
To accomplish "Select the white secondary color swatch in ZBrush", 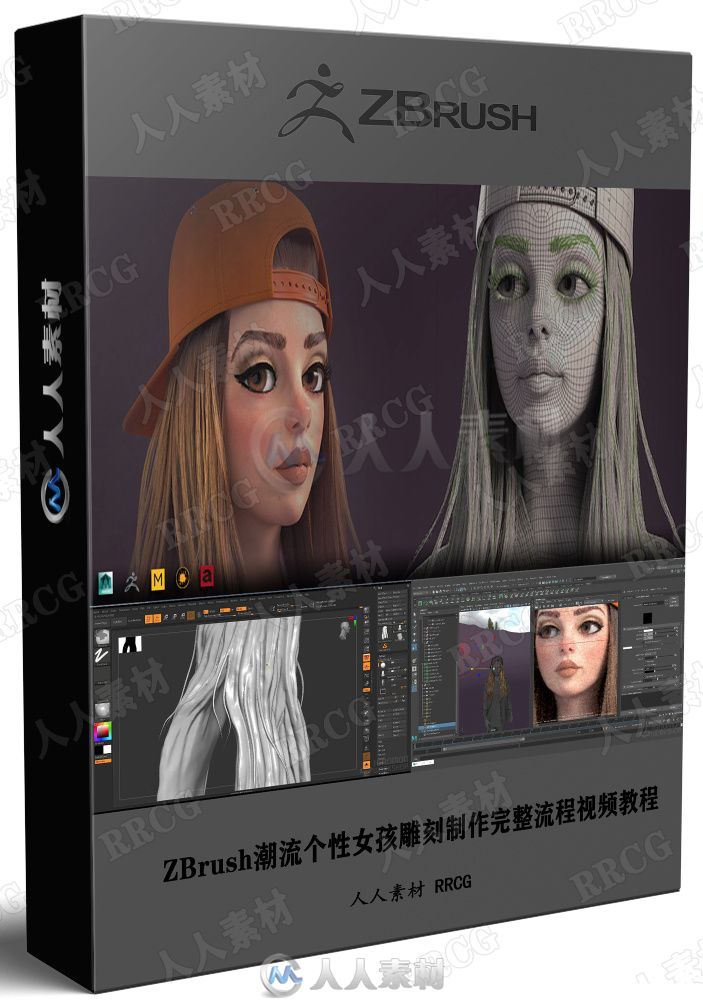I will [x=106, y=749].
